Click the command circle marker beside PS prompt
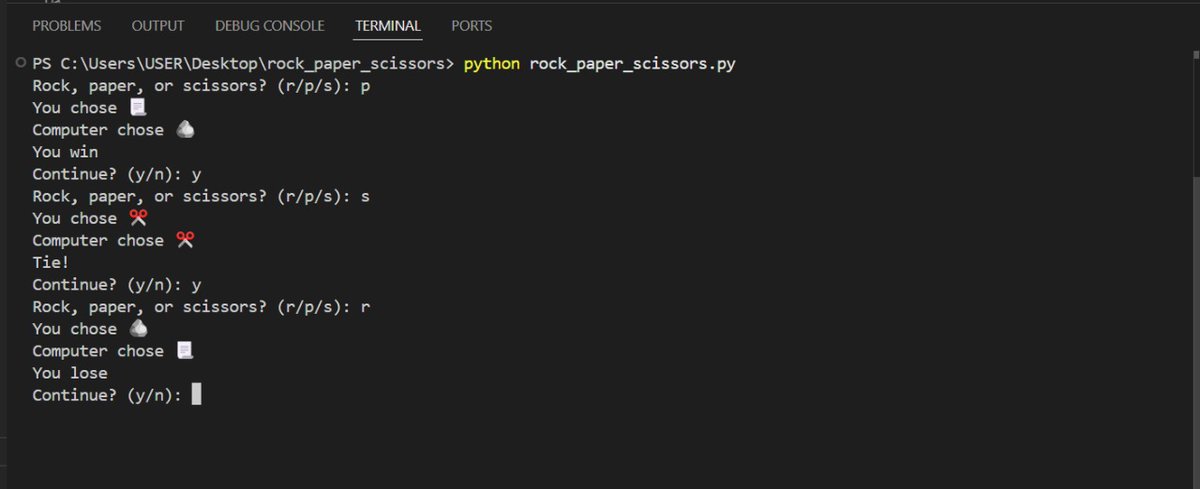 coord(22,63)
